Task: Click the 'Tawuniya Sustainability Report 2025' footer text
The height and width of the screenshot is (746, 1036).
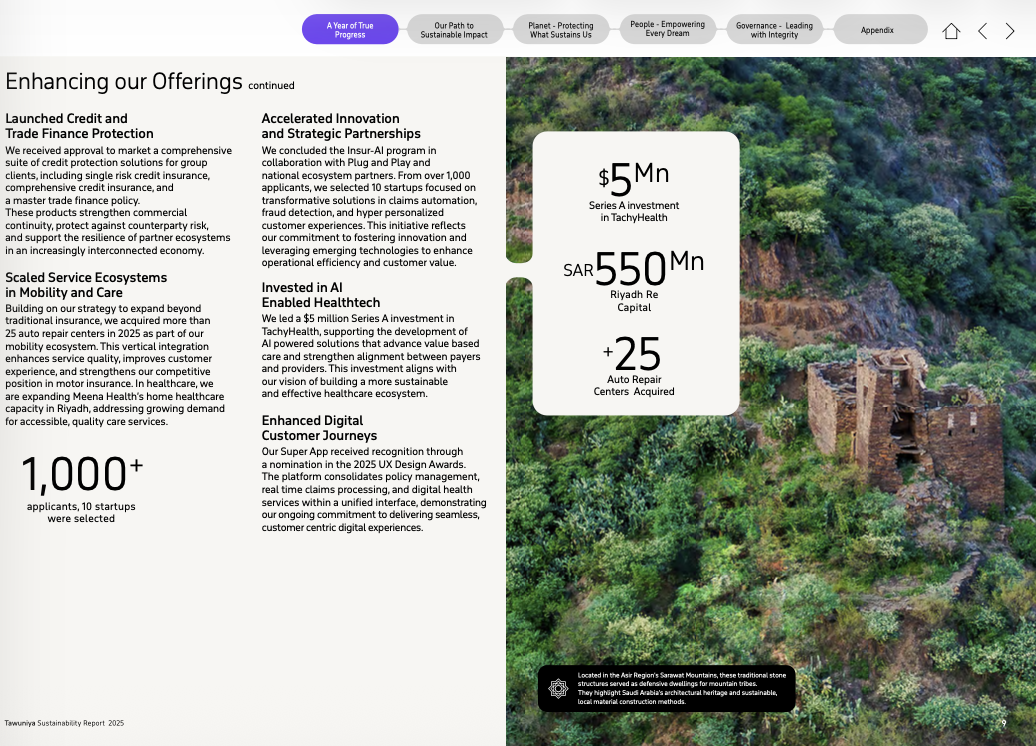Action: coord(64,723)
